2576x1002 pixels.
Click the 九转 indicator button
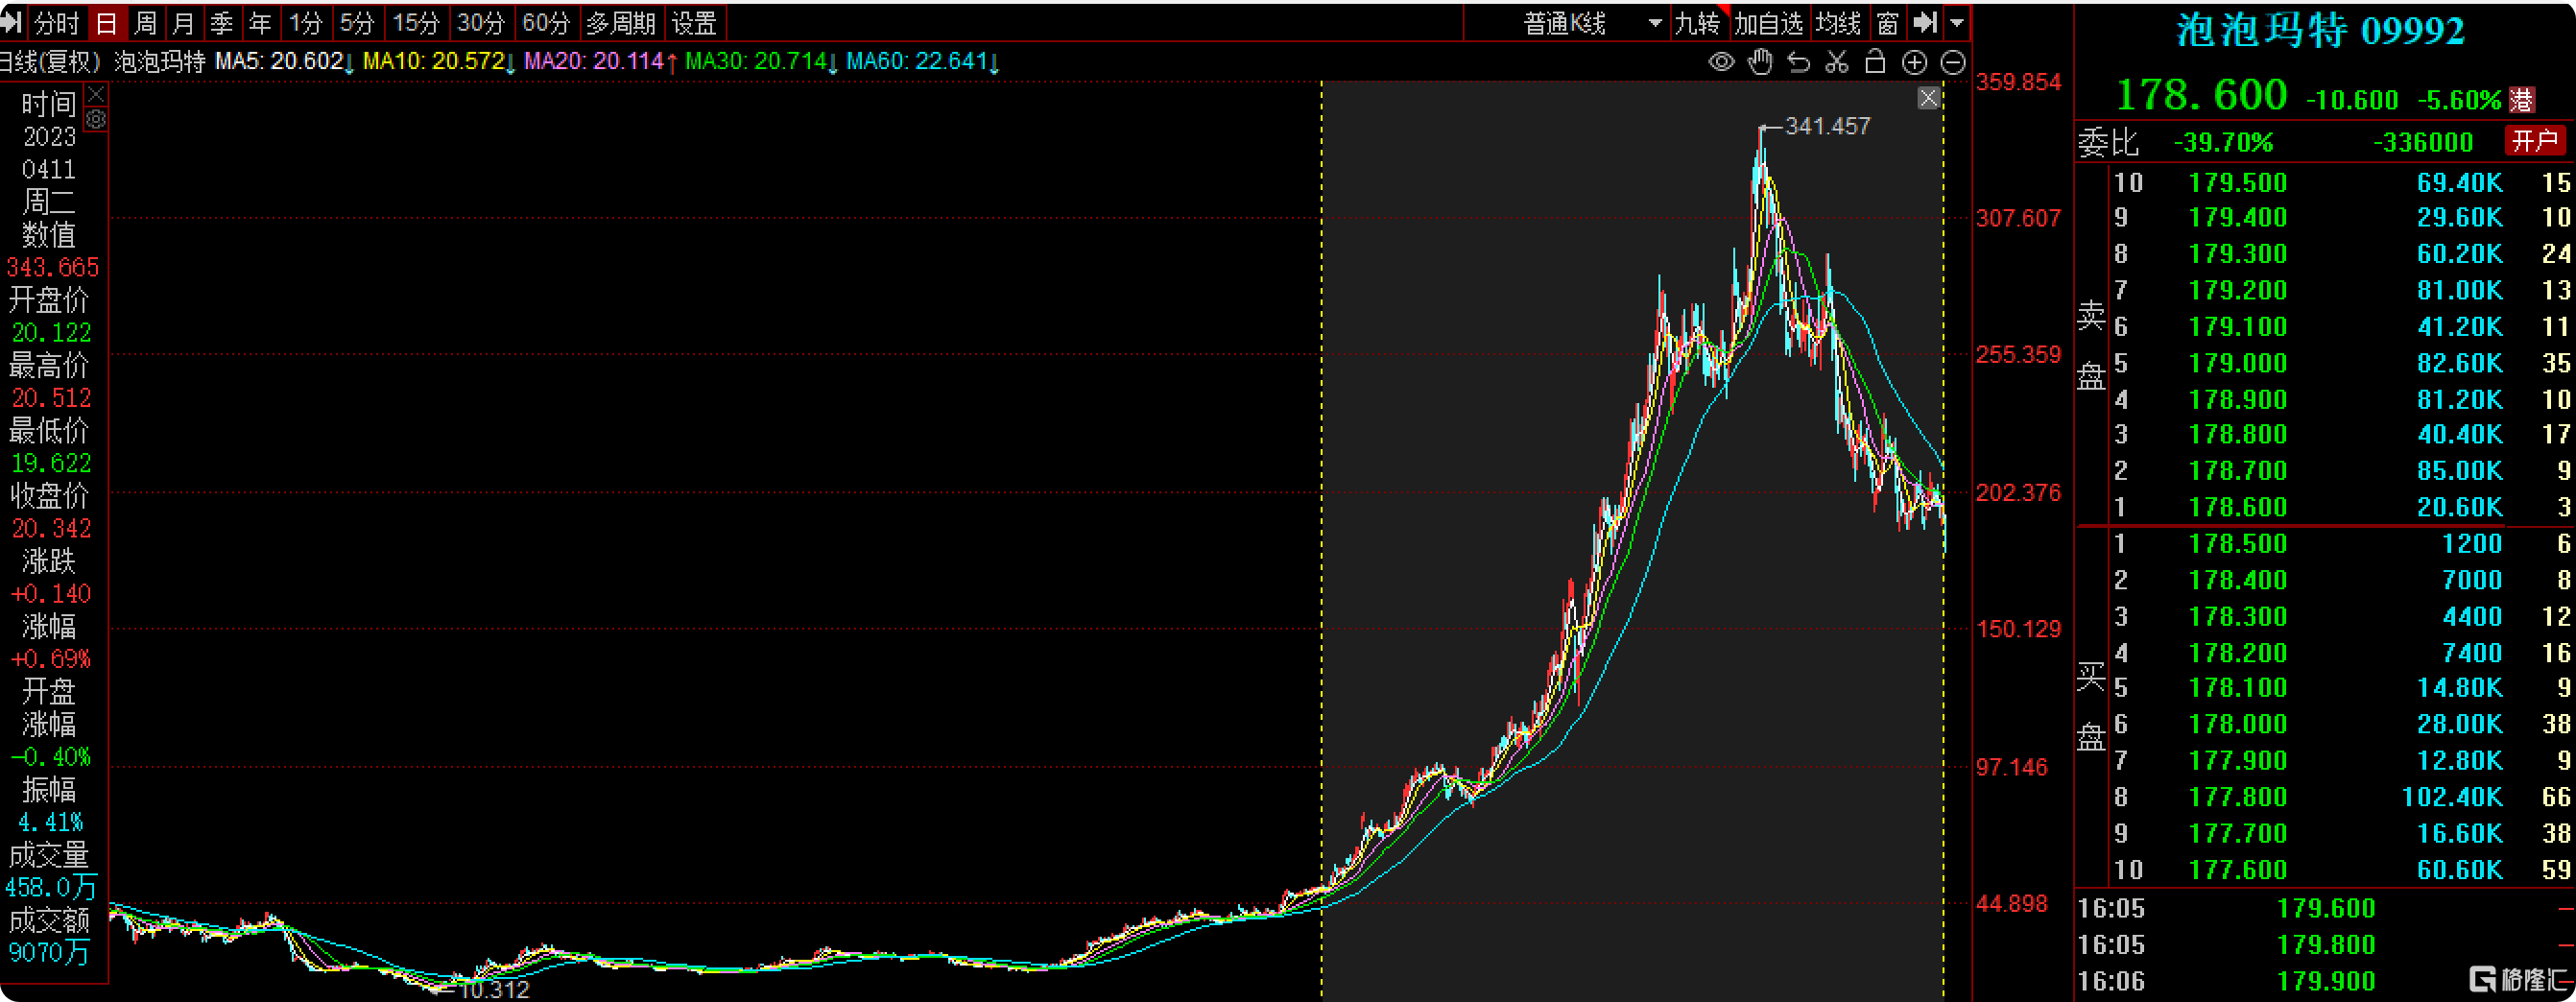(1698, 23)
